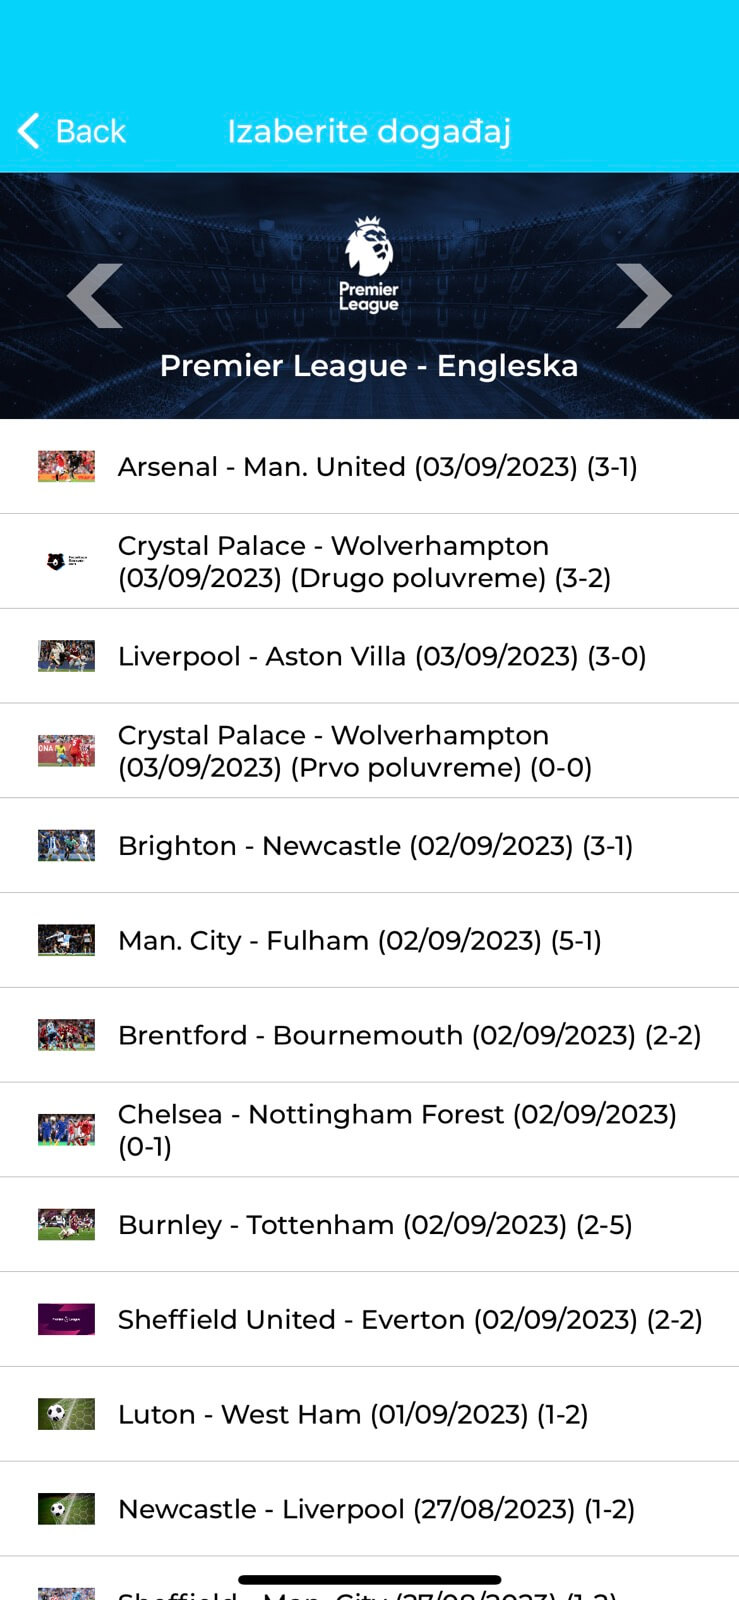Tap the Man. City - Fulham match thumbnail
739x1600 pixels.
pos(66,940)
